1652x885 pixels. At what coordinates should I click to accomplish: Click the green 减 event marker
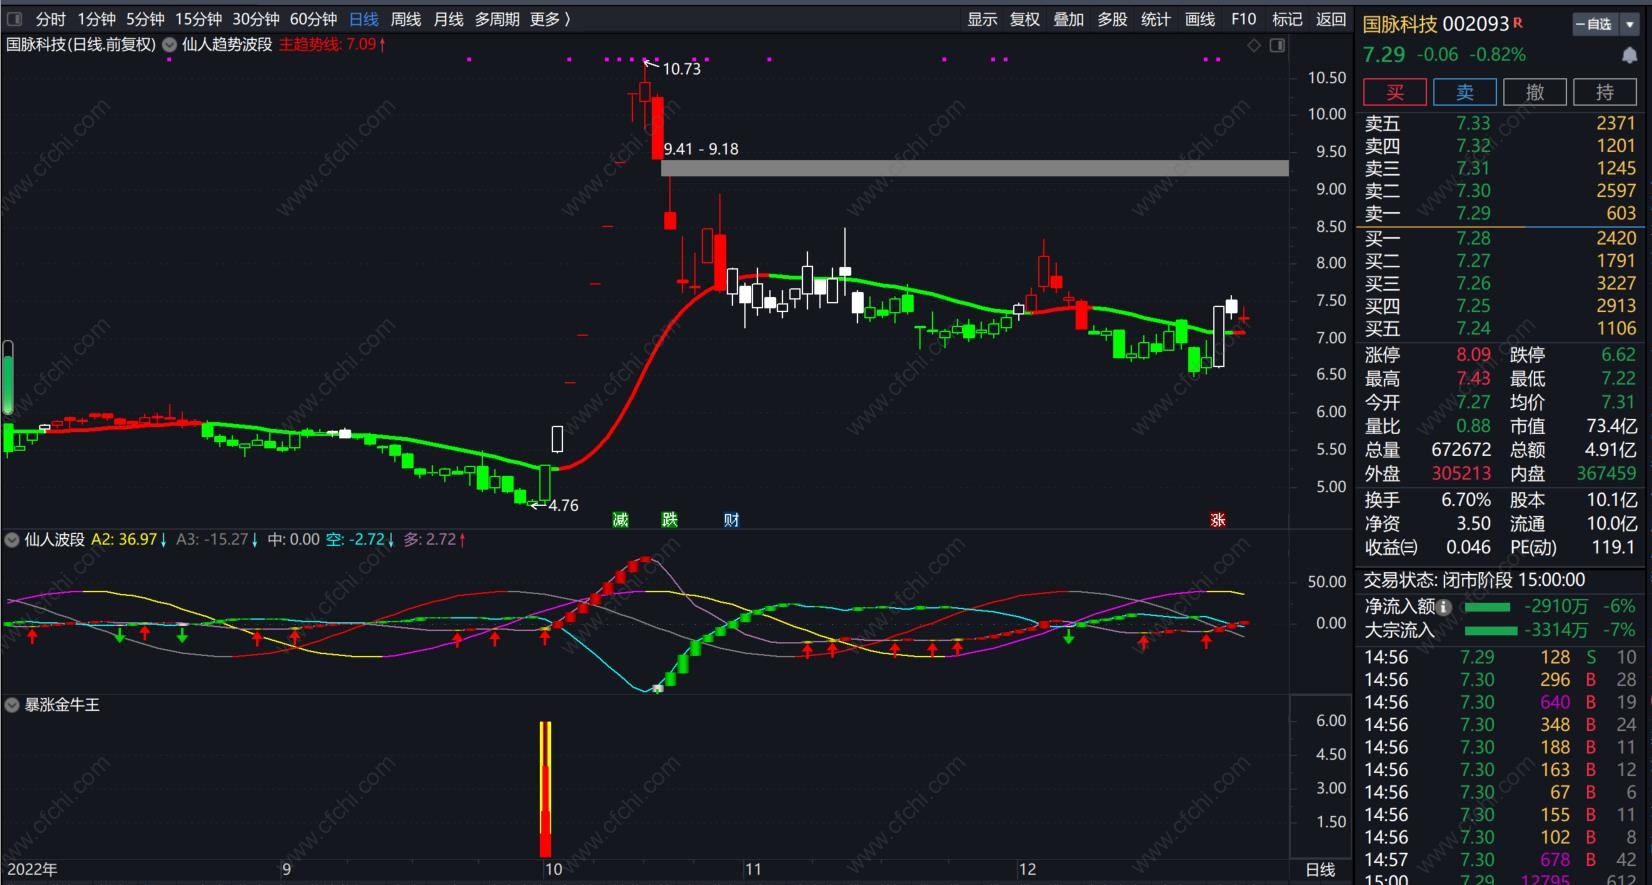[x=620, y=519]
